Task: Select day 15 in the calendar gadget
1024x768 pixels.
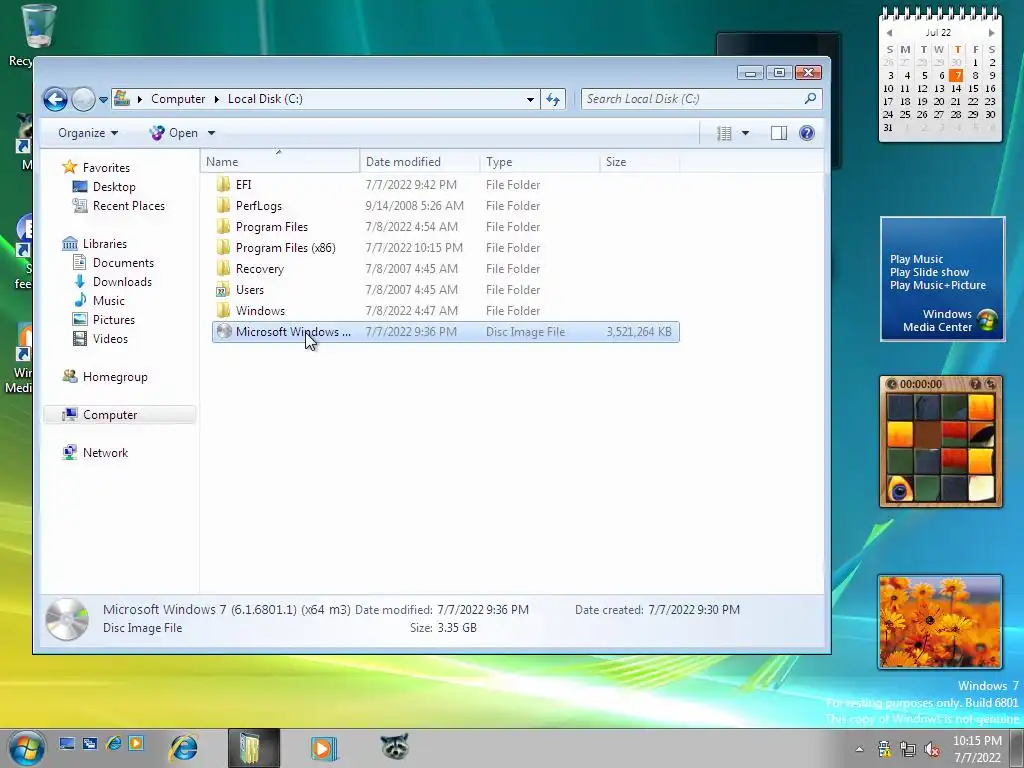Action: click(x=973, y=88)
